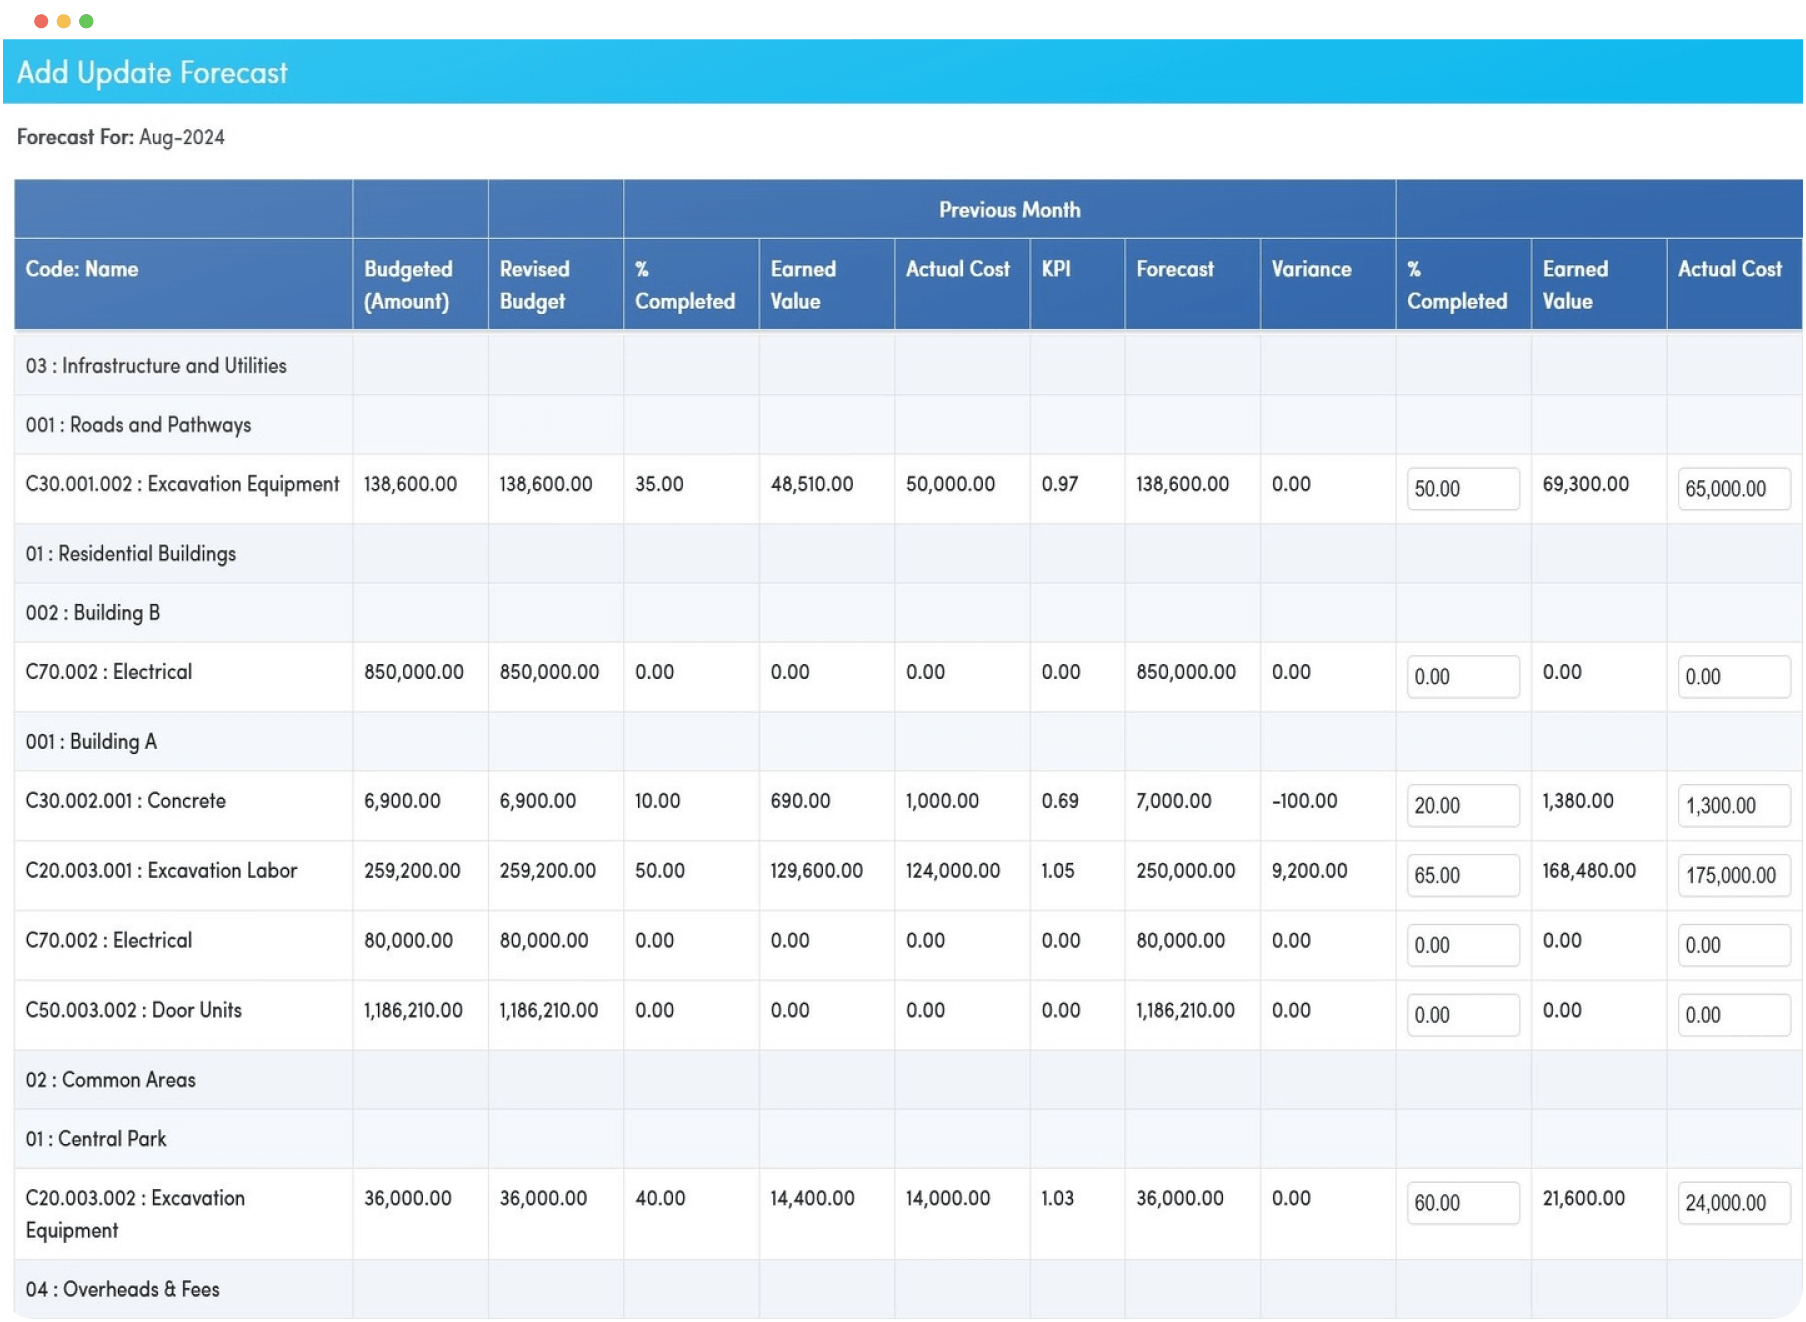
Task: Click the KPI column header
Action: click(x=1058, y=269)
